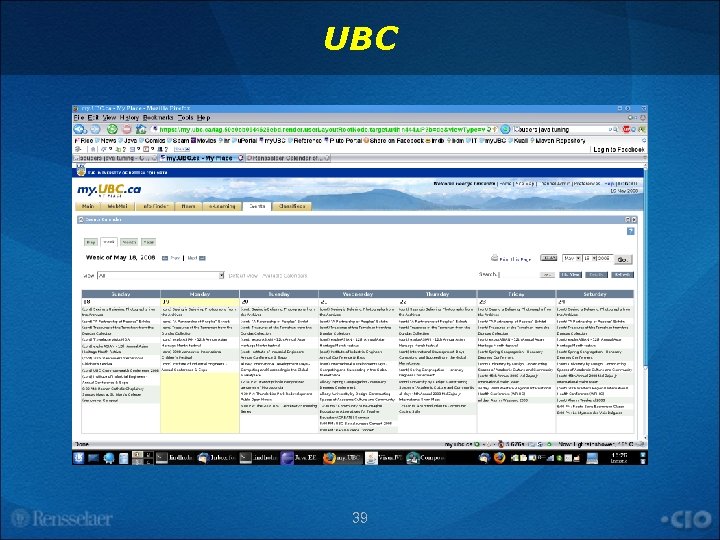Switch to the myUBC.ca - My Place tab
The height and width of the screenshot is (540, 720).
click(201, 158)
